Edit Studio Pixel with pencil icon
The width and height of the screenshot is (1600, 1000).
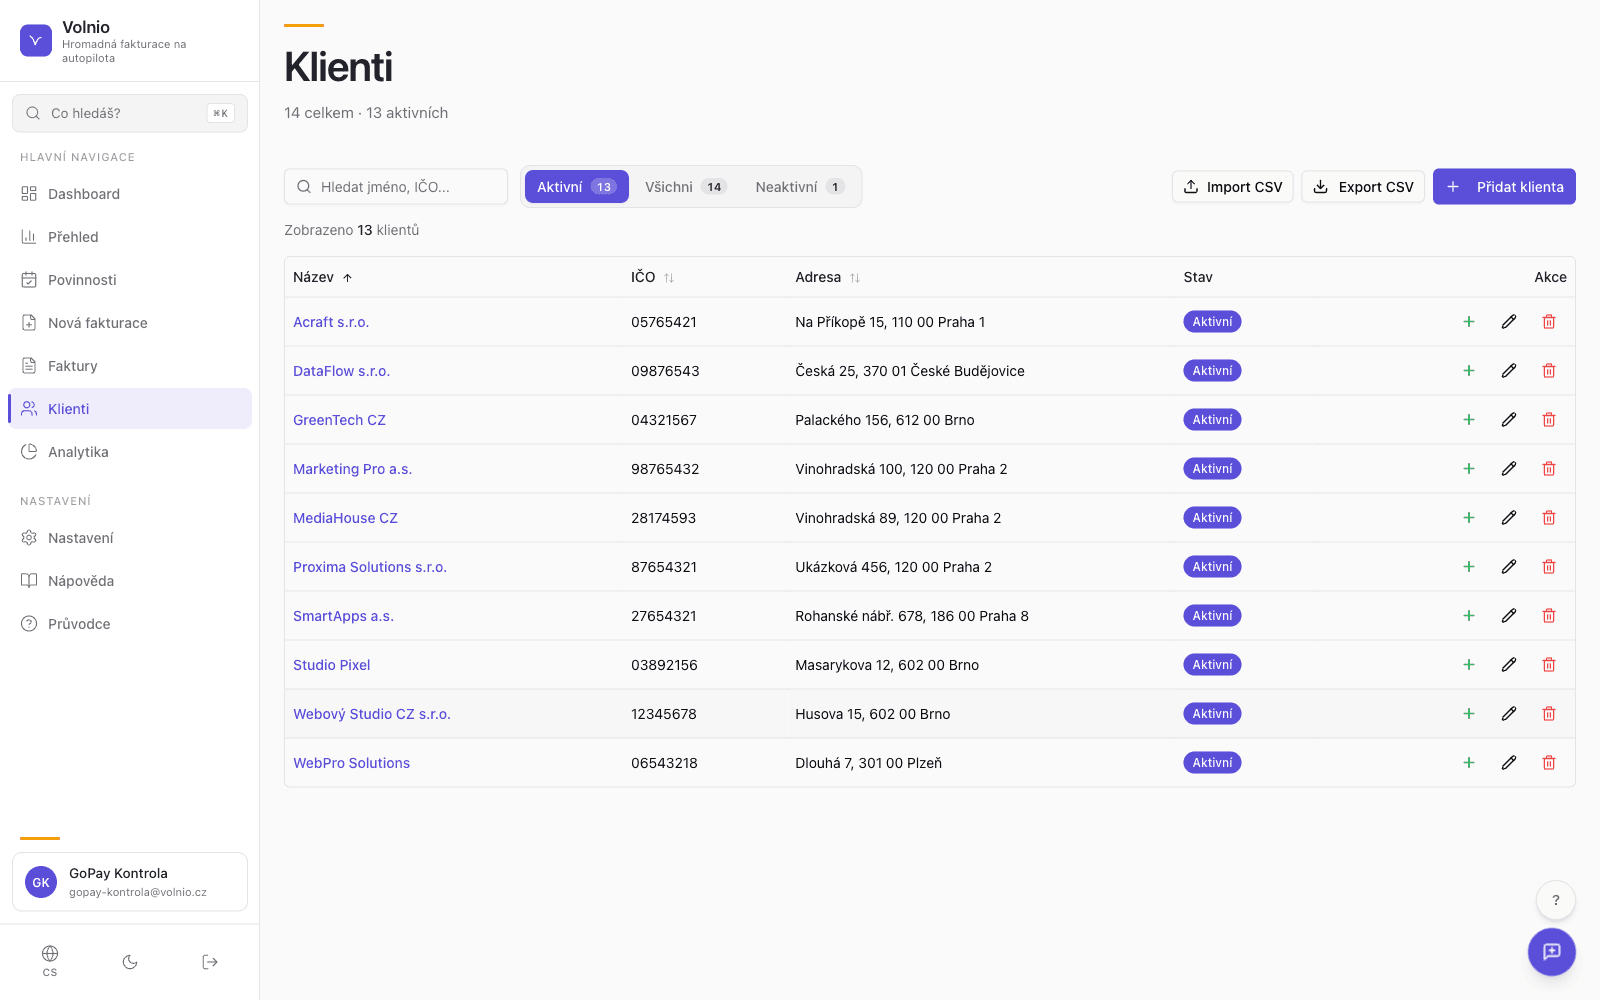coord(1509,665)
